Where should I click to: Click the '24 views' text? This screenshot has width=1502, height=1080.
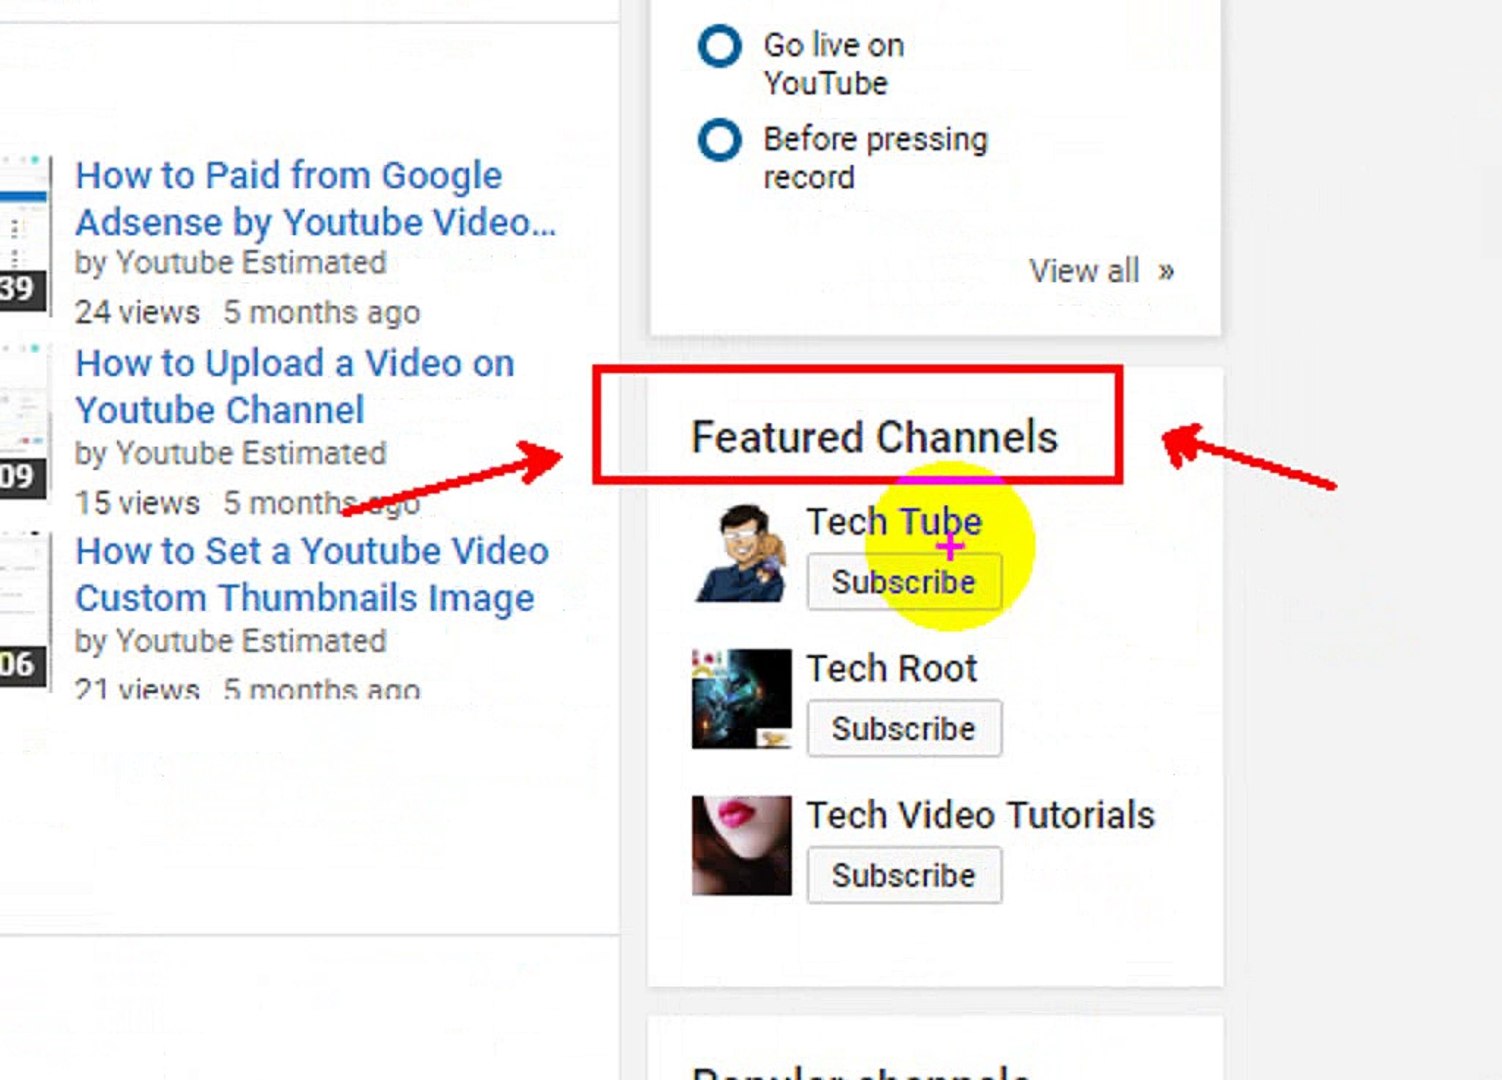pos(138,313)
